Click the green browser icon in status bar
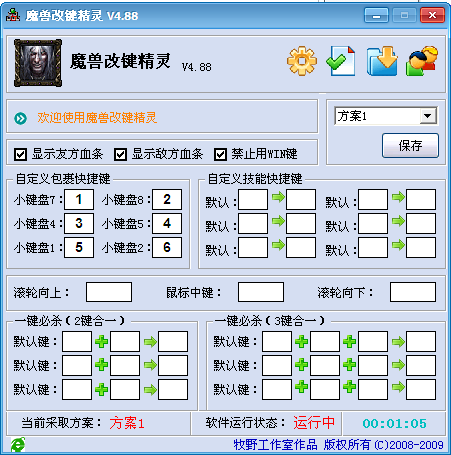This screenshot has width=451, height=455. pos(18,445)
